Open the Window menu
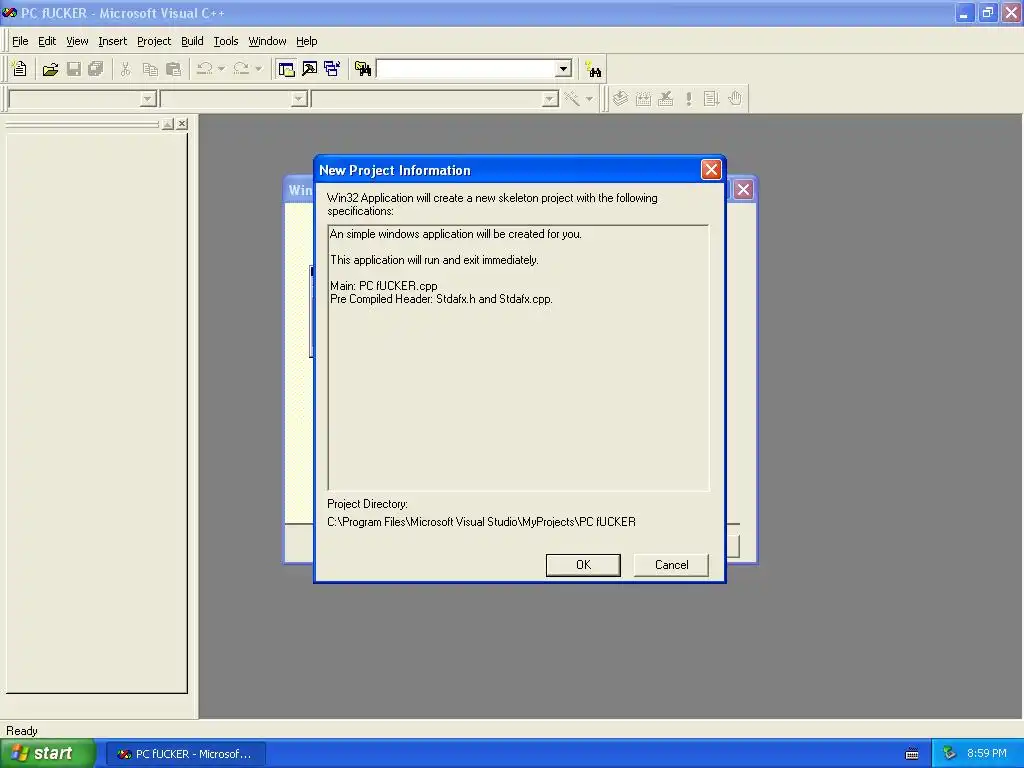The height and width of the screenshot is (768, 1024). pyautogui.click(x=267, y=41)
